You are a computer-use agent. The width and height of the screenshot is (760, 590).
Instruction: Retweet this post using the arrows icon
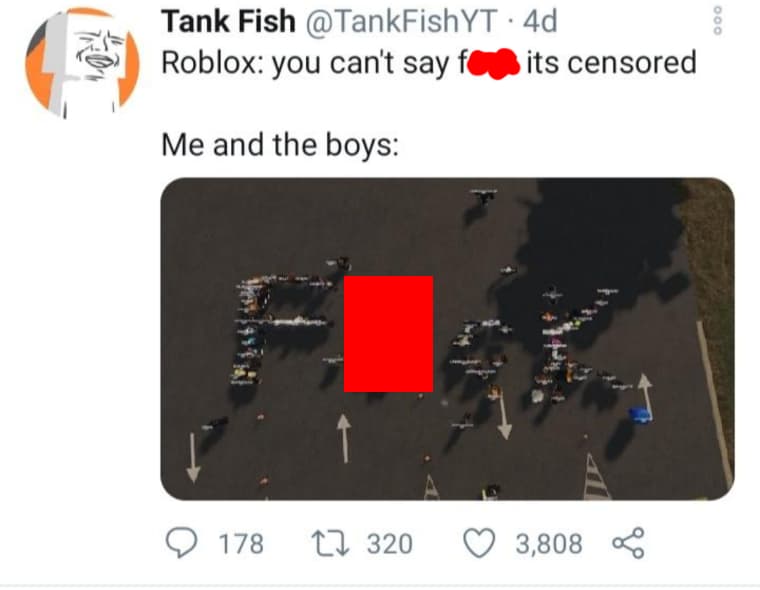(x=330, y=543)
